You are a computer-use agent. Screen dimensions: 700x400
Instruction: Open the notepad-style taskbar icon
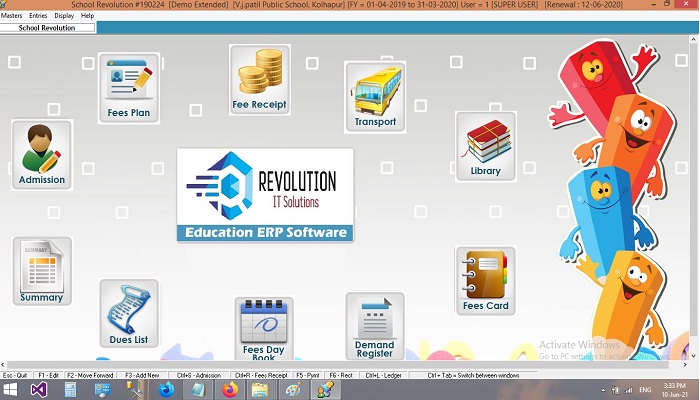[x=197, y=390]
